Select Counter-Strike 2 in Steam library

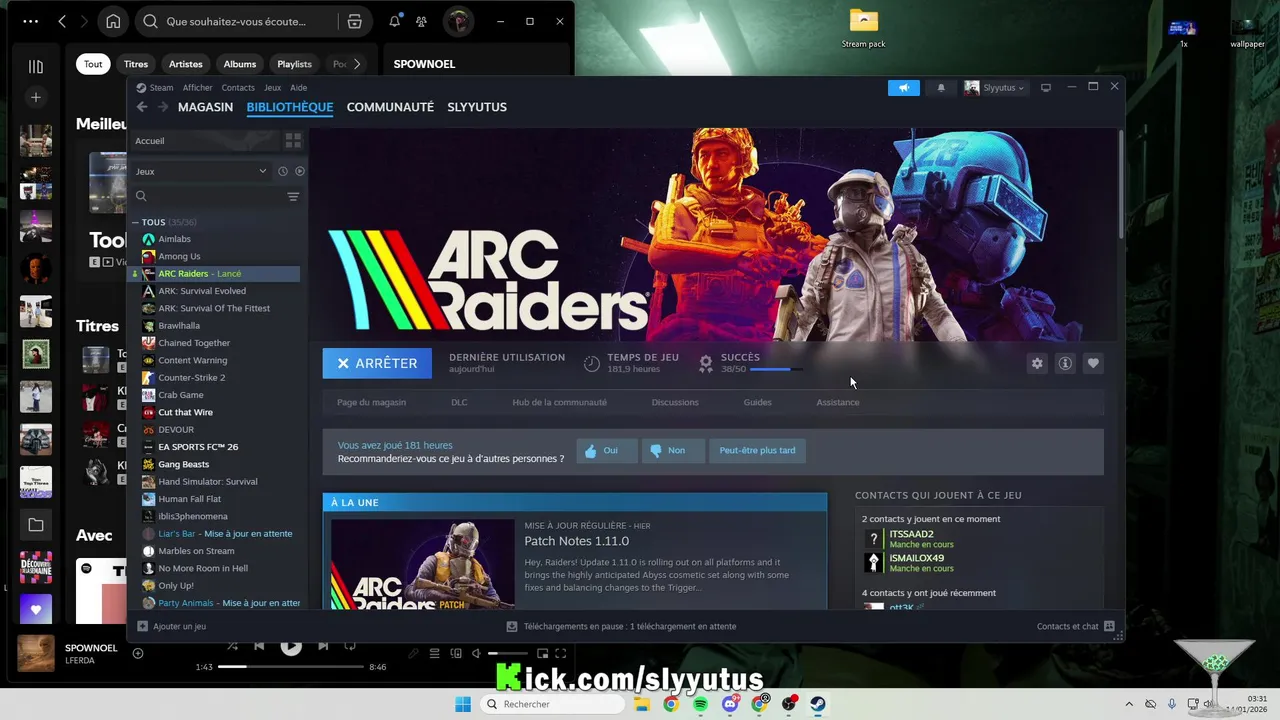[x=191, y=378]
